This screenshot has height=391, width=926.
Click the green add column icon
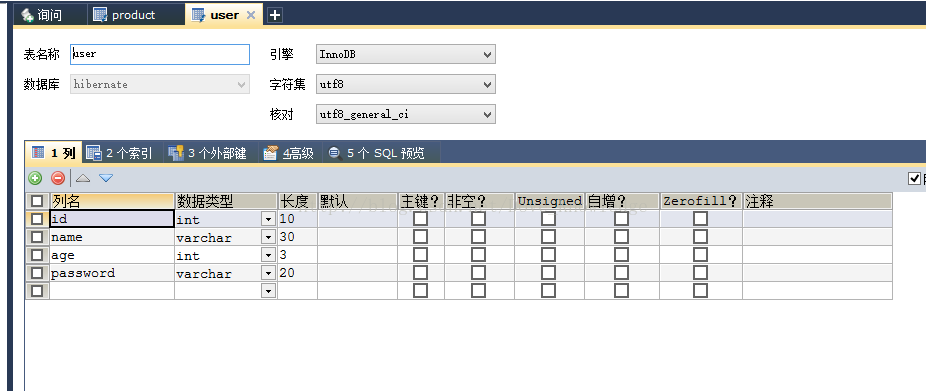tap(35, 178)
